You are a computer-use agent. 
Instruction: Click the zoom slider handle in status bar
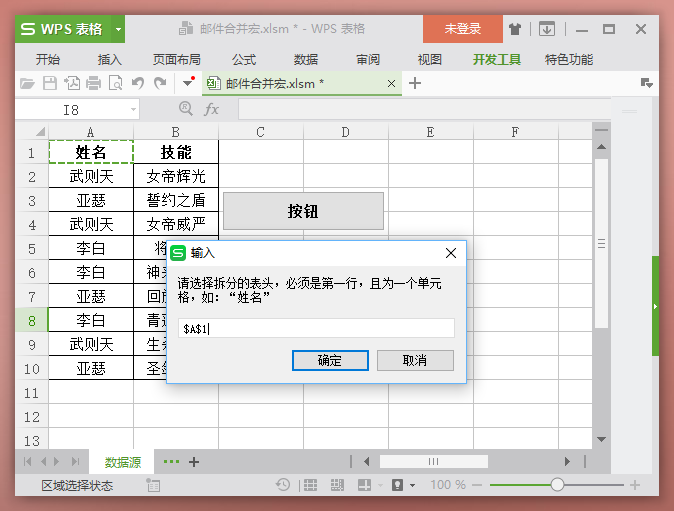point(557,485)
